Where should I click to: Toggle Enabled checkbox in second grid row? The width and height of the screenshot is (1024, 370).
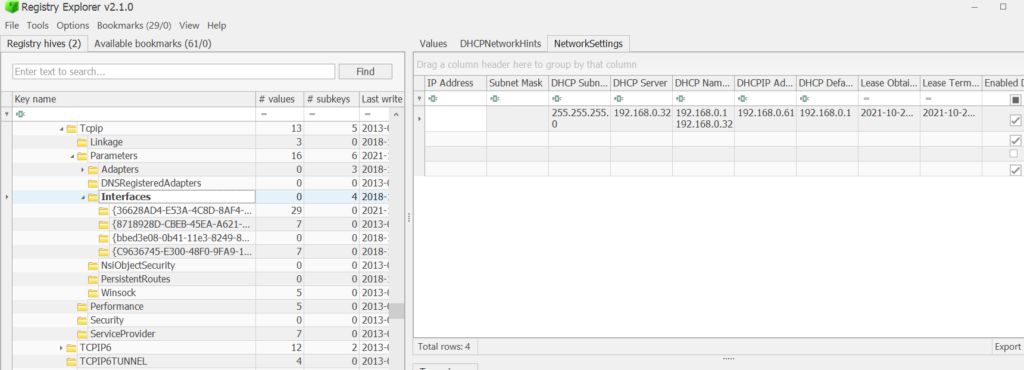(x=1015, y=140)
